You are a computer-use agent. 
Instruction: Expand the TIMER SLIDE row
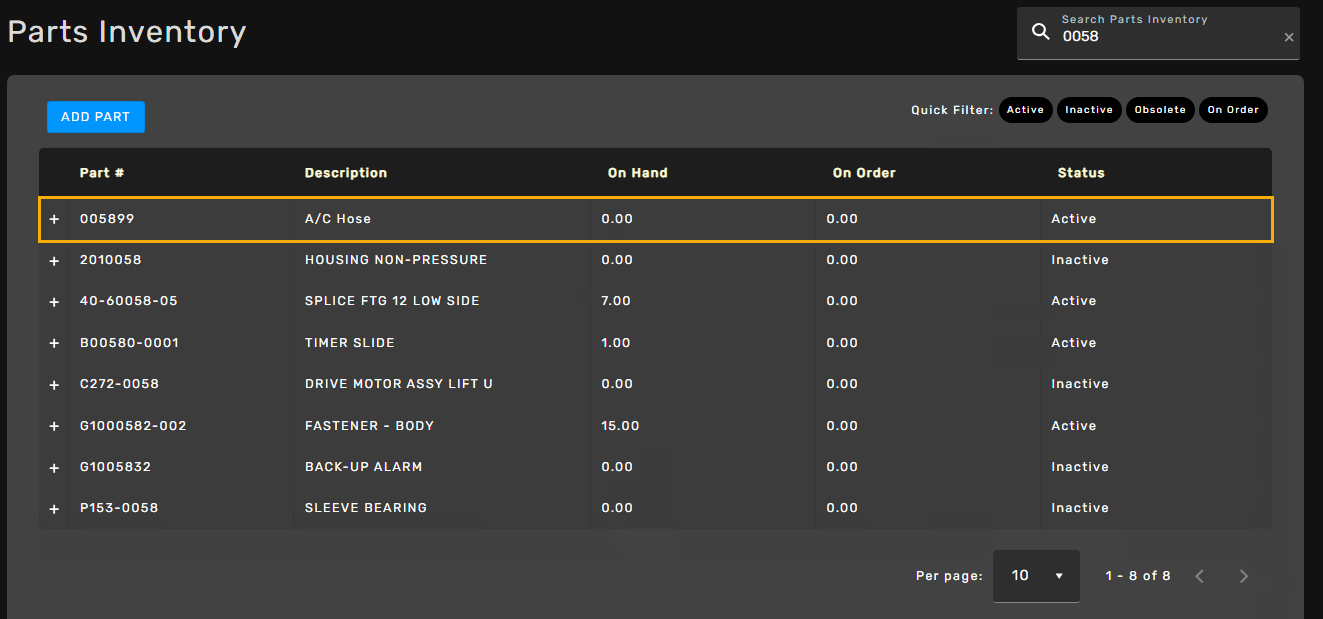(x=54, y=343)
